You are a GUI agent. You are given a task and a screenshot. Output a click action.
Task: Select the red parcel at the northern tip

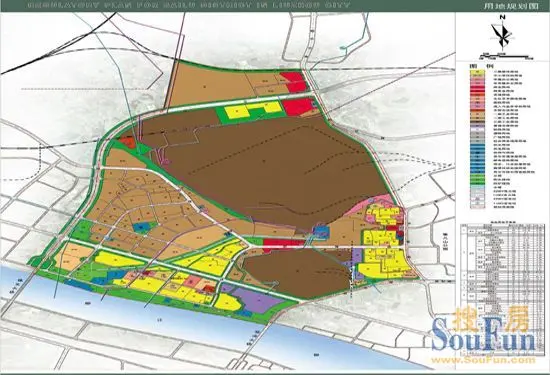(x=293, y=82)
